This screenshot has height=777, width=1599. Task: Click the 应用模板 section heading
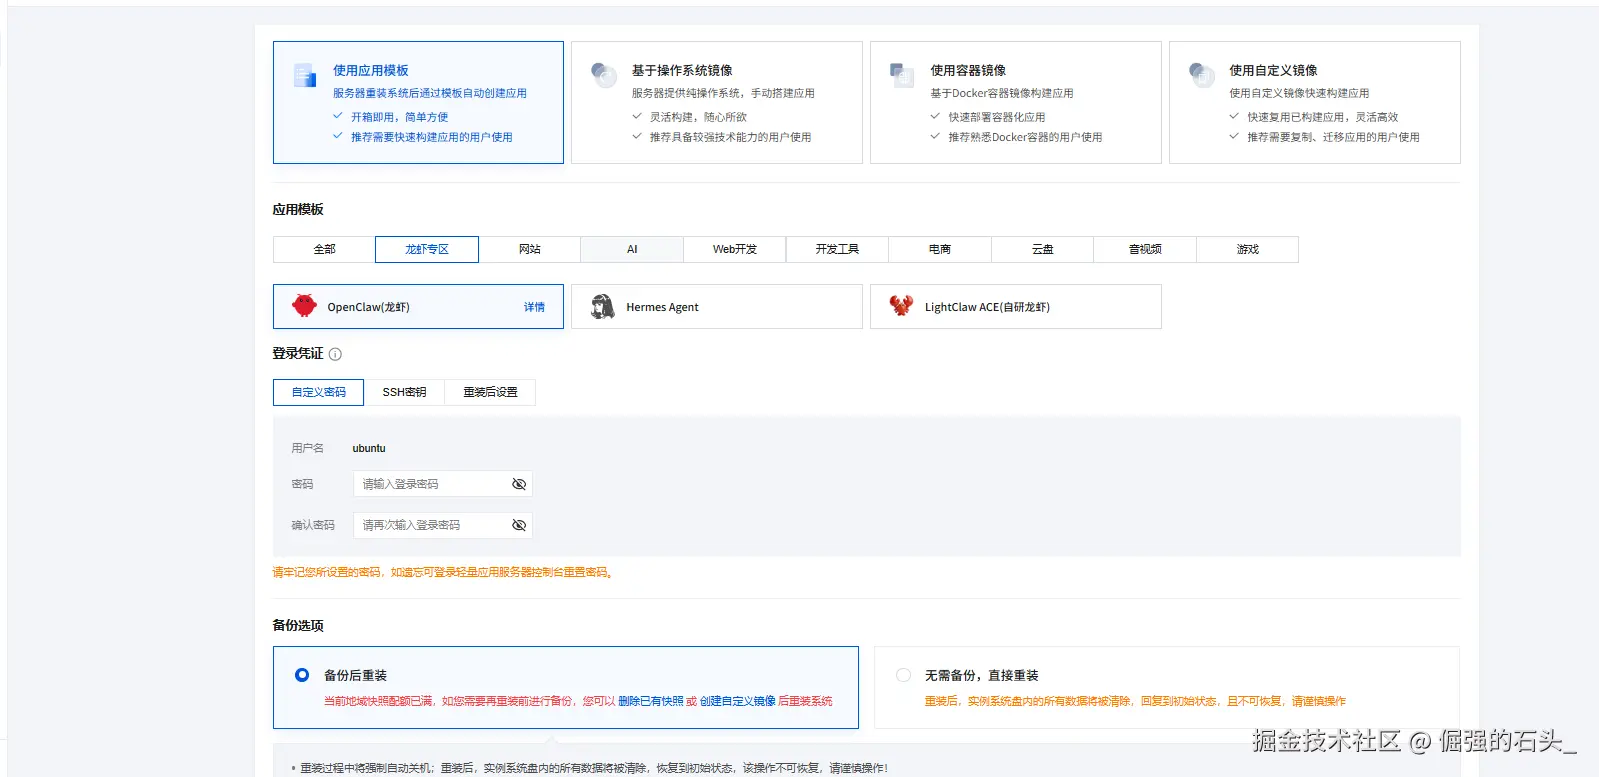[298, 209]
